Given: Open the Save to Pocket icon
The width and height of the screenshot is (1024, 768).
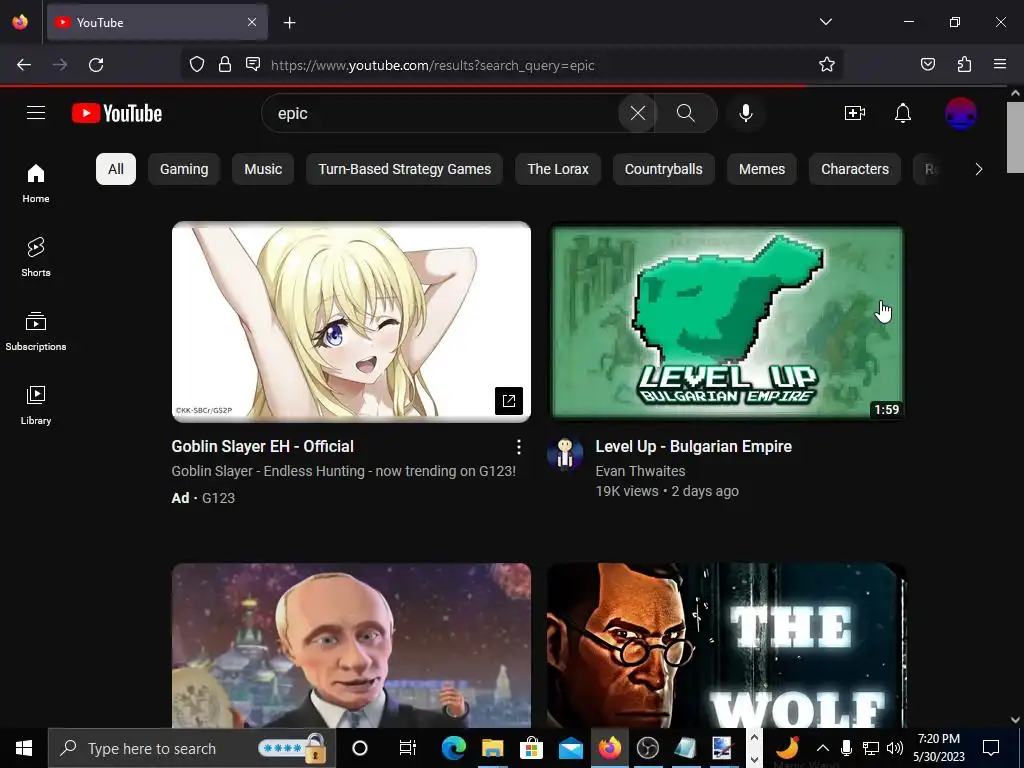Looking at the screenshot, I should [x=927, y=64].
